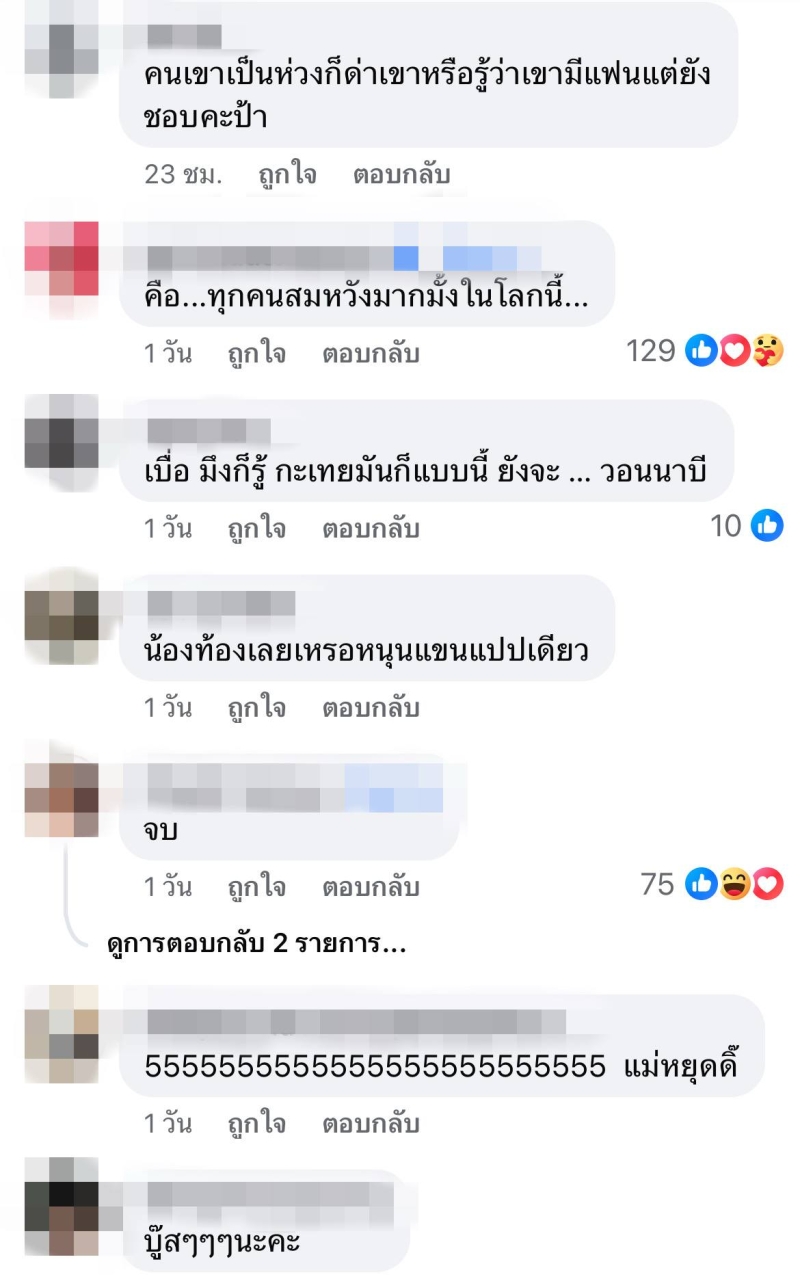Click ถูกใจ under 'คือ...ทุกคนสมหวัง' comment
Viewport: 800px width, 1279px height.
tap(256, 353)
